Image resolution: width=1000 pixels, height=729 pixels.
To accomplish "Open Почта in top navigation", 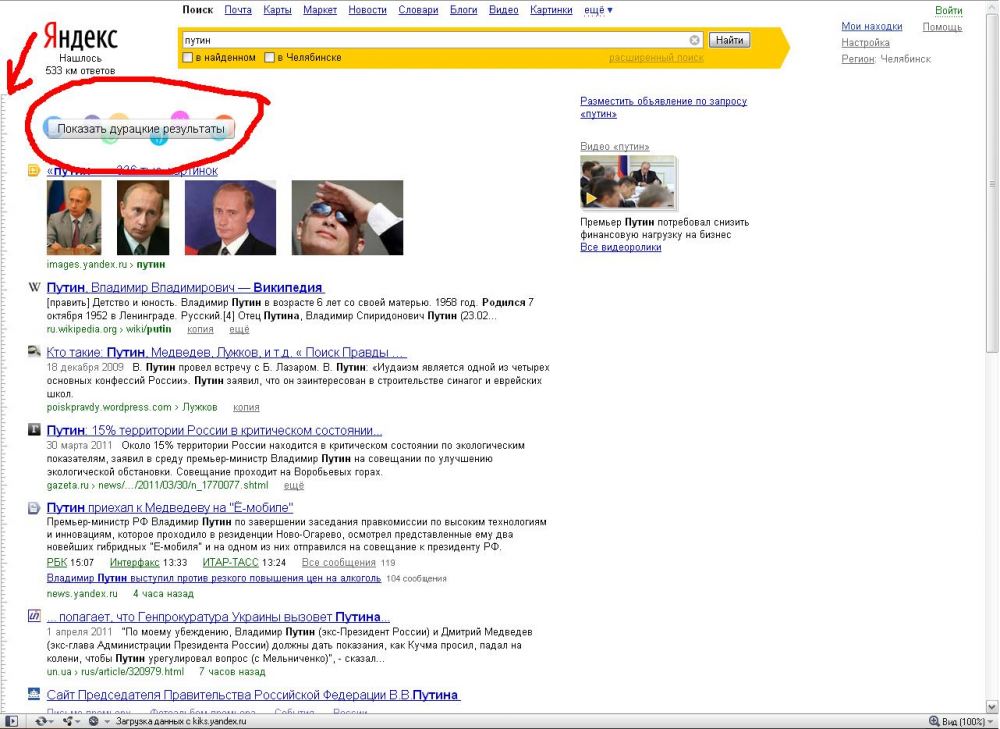I will coord(238,10).
